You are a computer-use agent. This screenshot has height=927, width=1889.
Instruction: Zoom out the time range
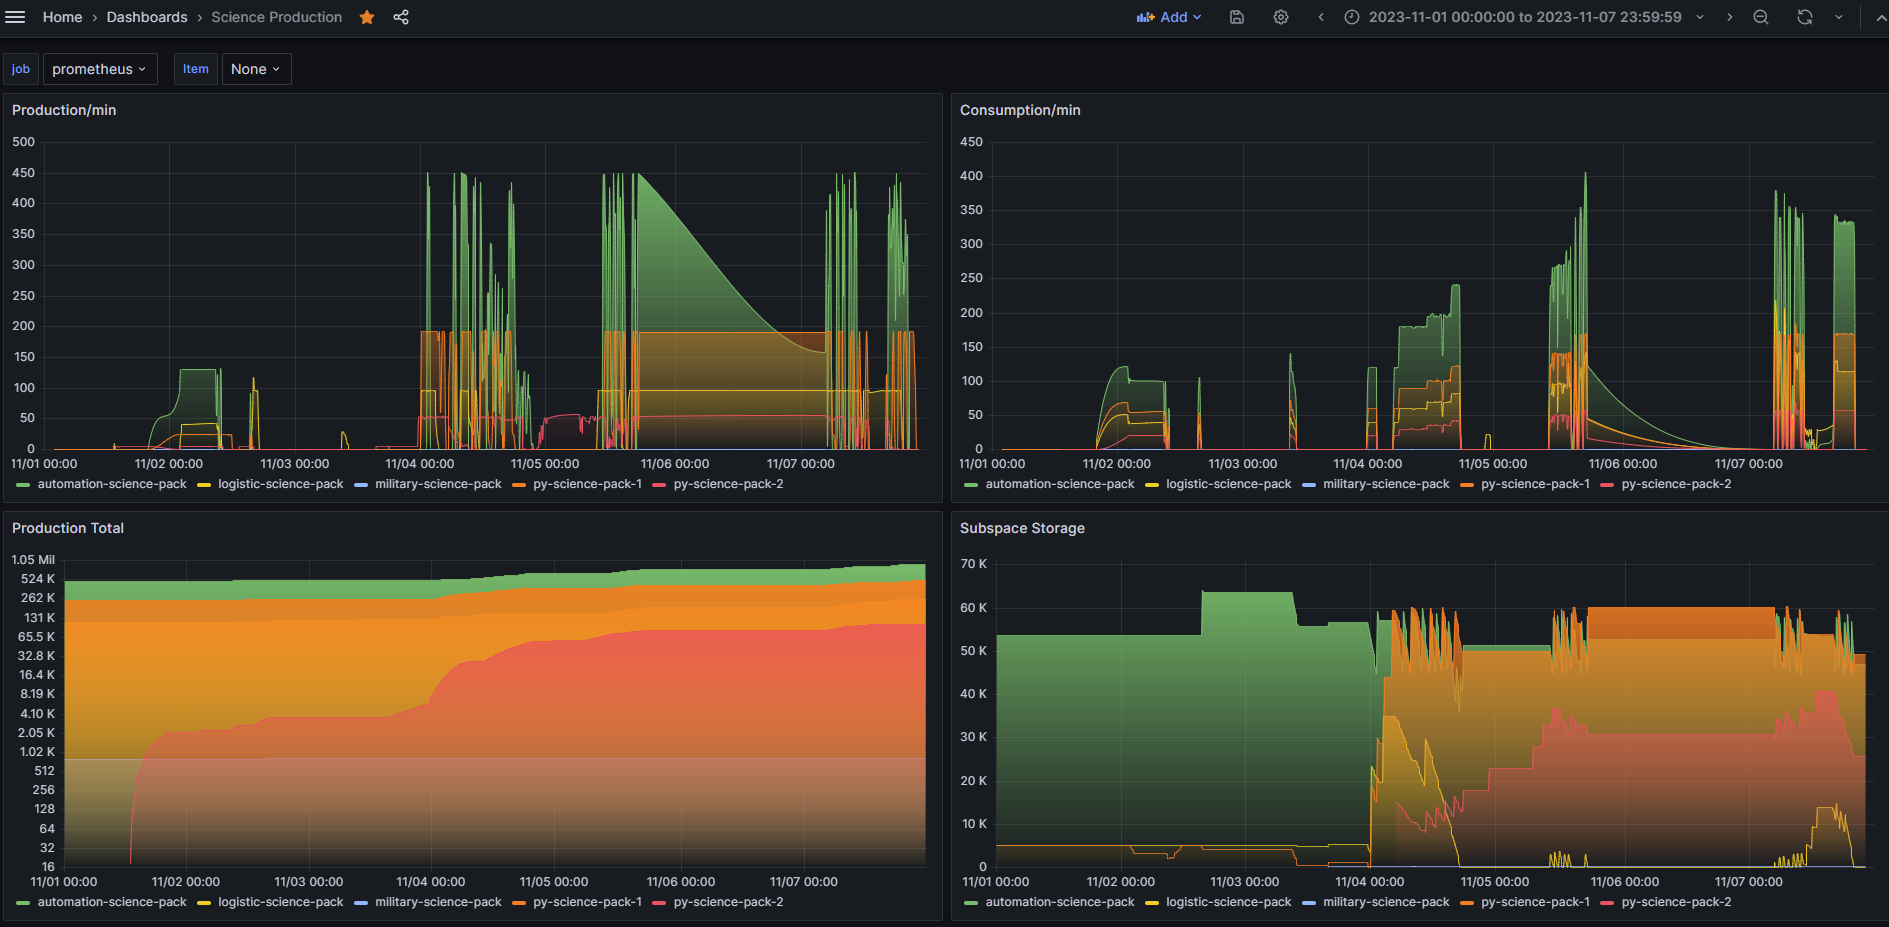(1761, 17)
